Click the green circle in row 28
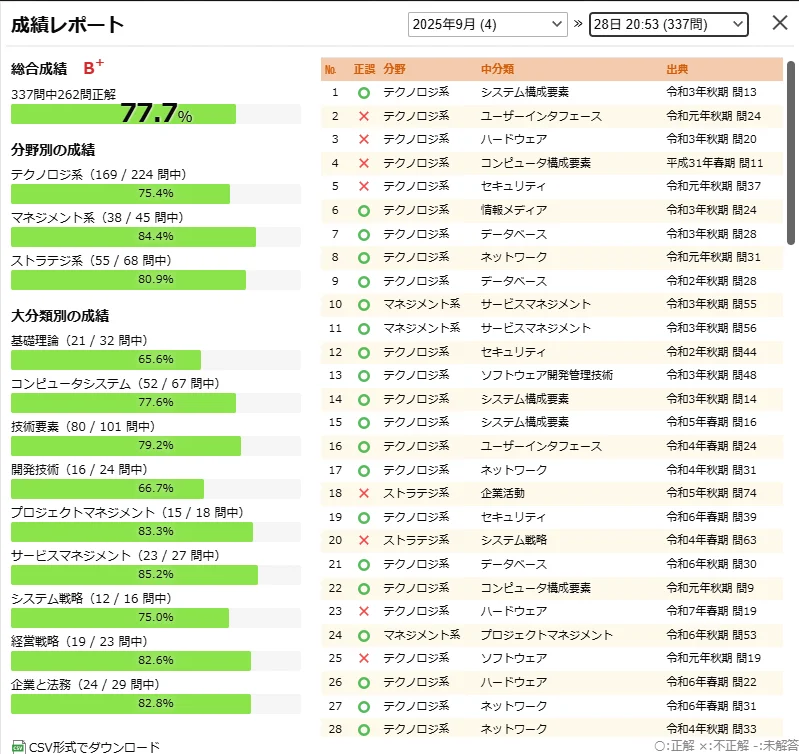The image size is (799, 754). coord(364,730)
